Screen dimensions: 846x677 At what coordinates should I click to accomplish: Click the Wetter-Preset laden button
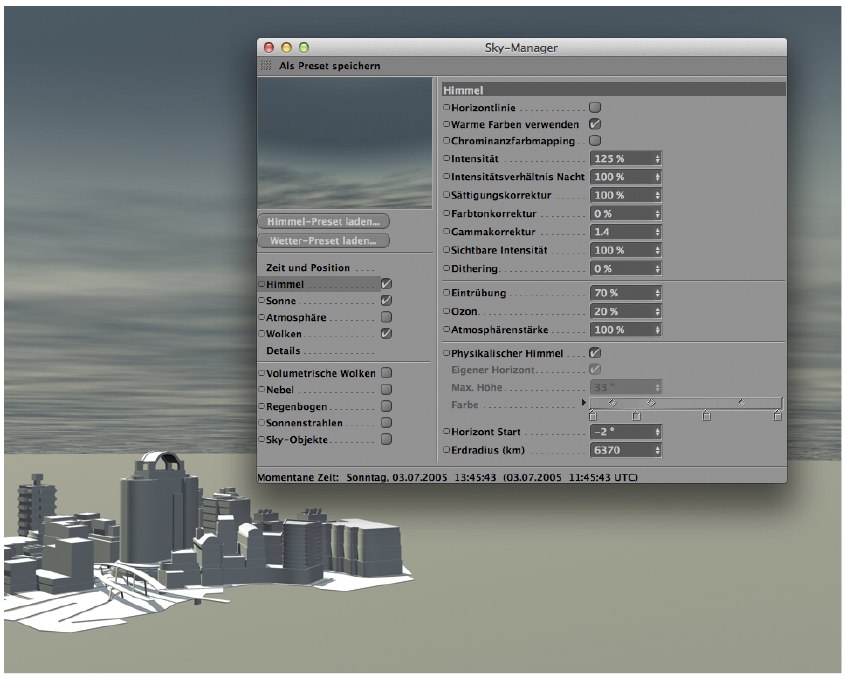tap(323, 241)
